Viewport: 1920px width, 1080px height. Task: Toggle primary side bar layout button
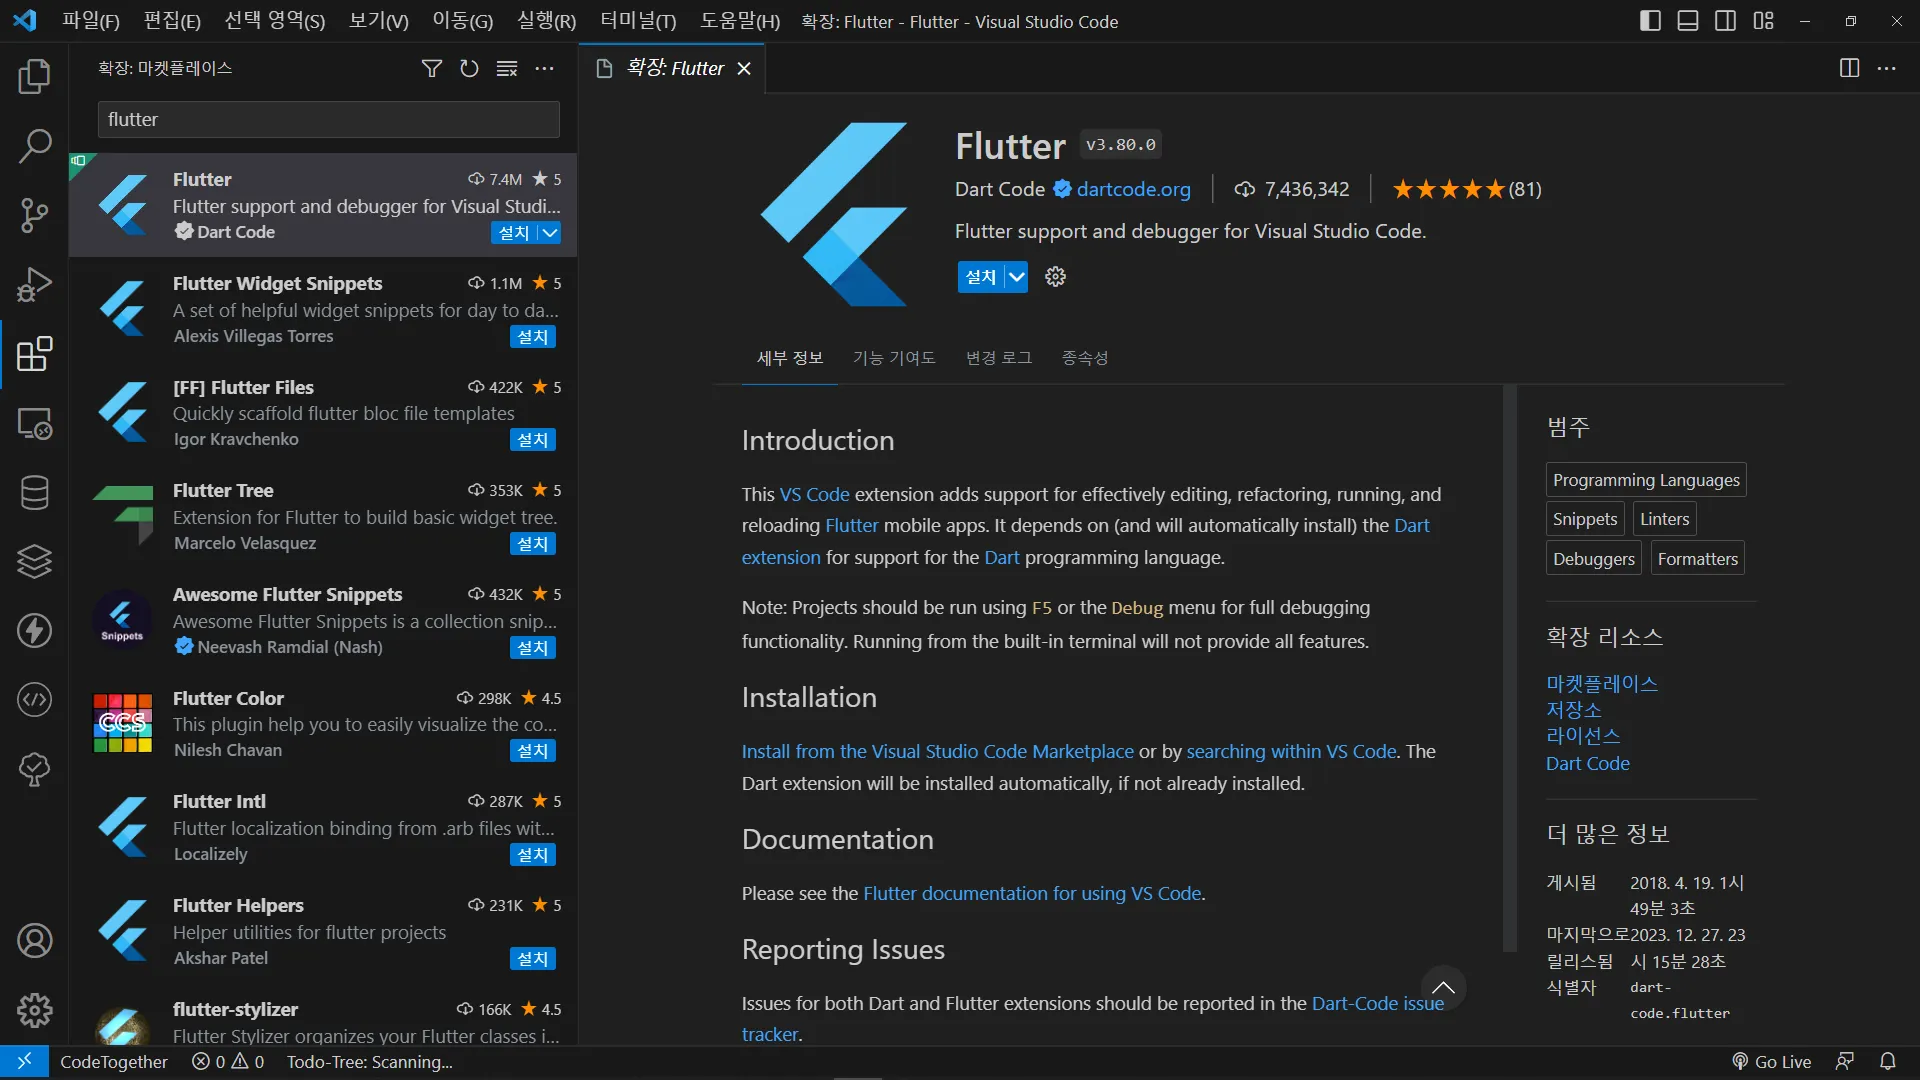pos(1650,21)
